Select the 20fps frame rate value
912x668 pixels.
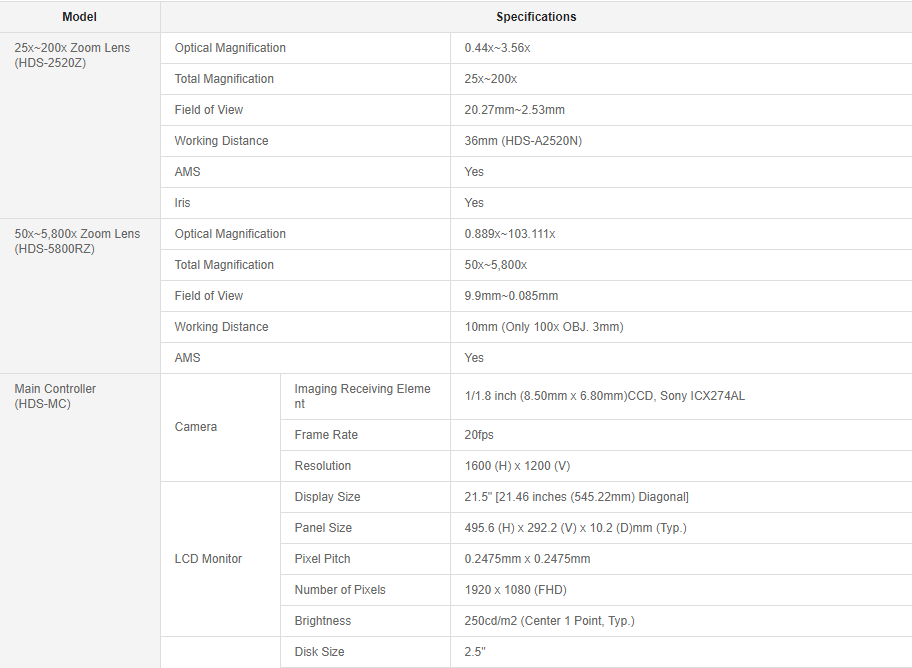[x=479, y=435]
